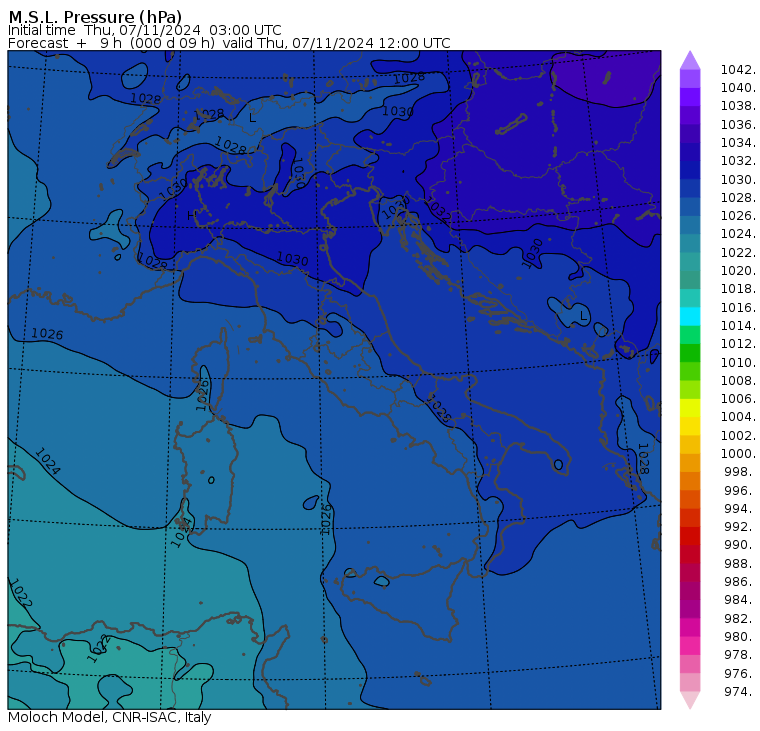The width and height of the screenshot is (760, 731).
Task: Click the '1022.' colorbar label
Action: coord(738,253)
